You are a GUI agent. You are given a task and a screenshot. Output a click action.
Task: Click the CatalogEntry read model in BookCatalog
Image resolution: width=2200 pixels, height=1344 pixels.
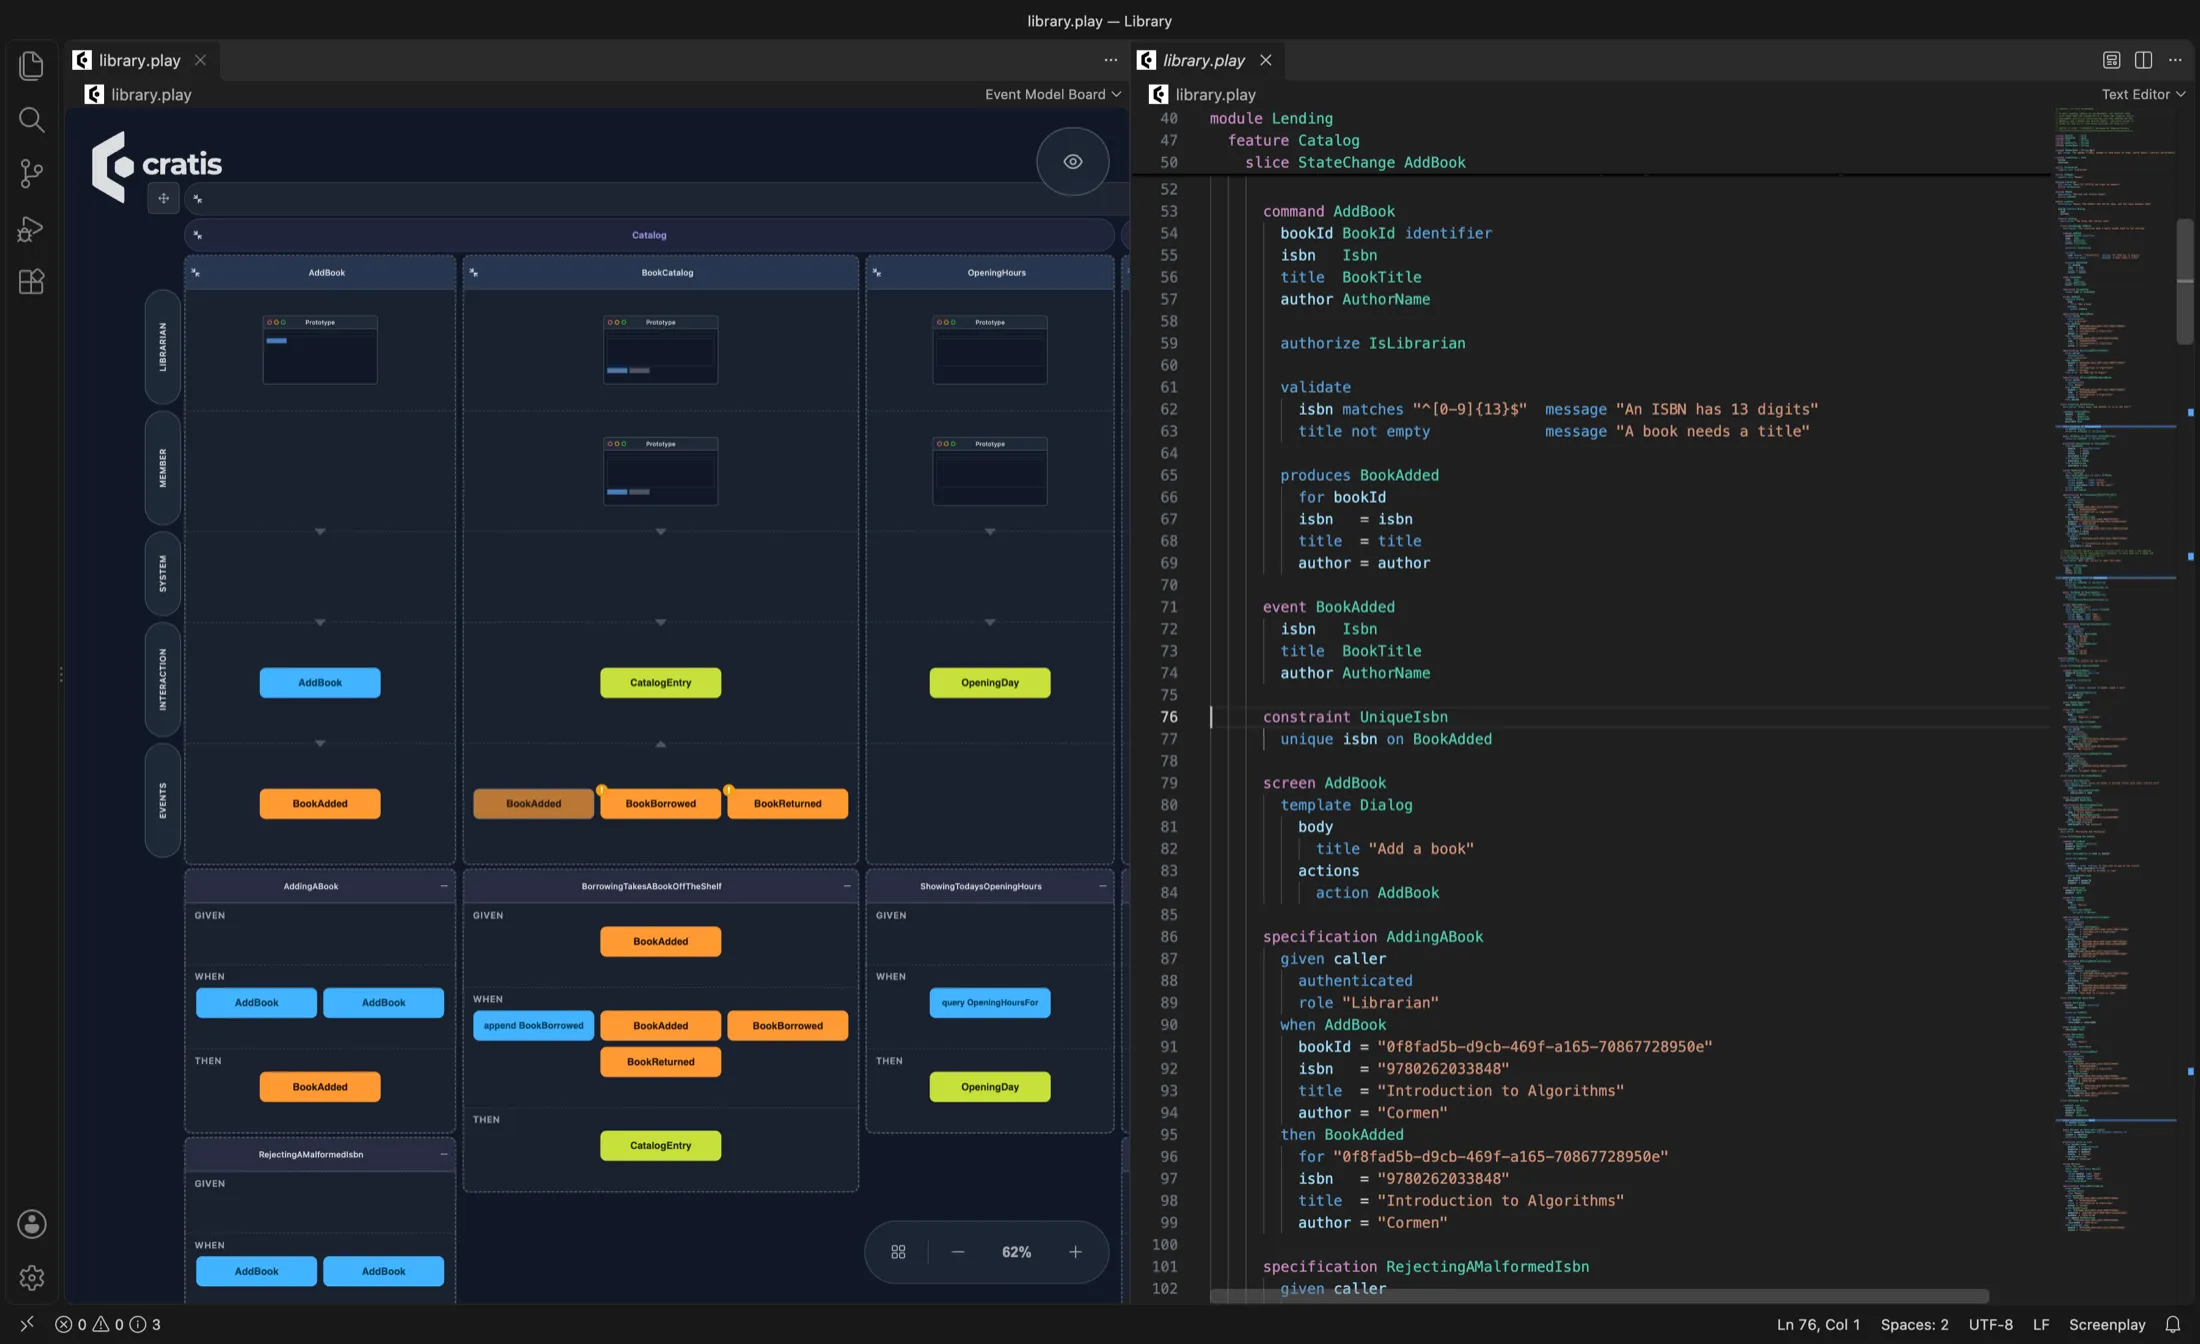coord(660,682)
